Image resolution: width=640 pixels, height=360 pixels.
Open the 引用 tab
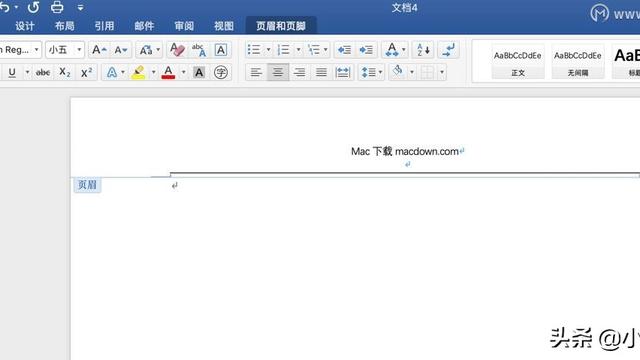(104, 26)
